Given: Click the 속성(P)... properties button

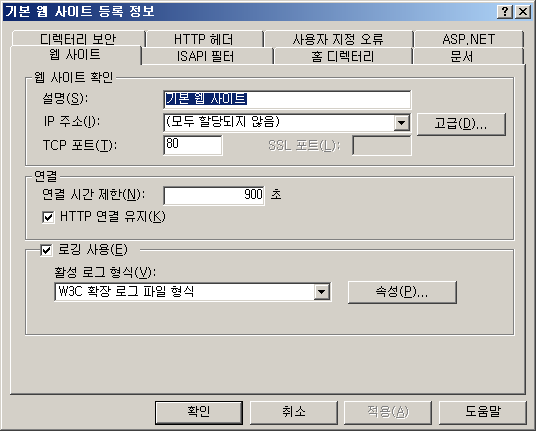Looking at the screenshot, I should [x=402, y=292].
